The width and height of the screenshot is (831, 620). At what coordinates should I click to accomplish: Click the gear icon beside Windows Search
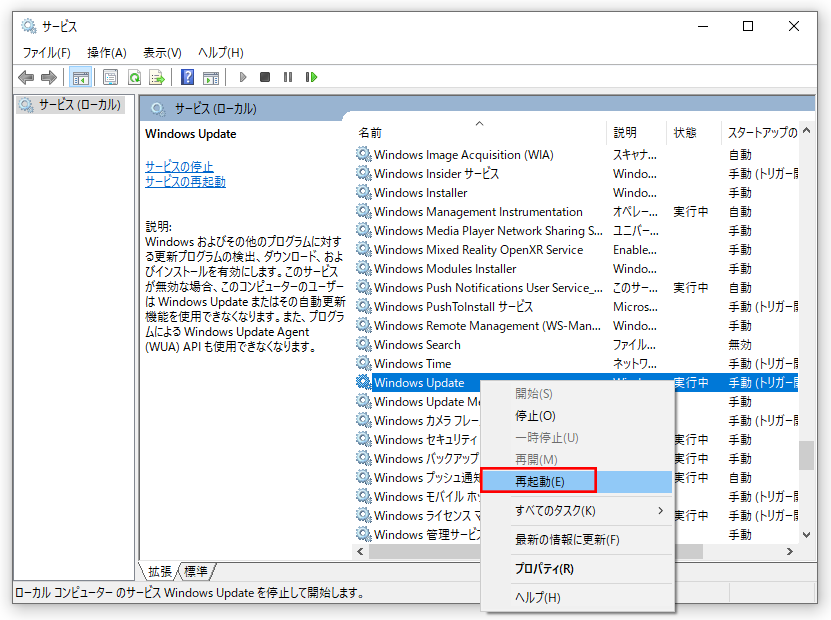click(x=364, y=344)
